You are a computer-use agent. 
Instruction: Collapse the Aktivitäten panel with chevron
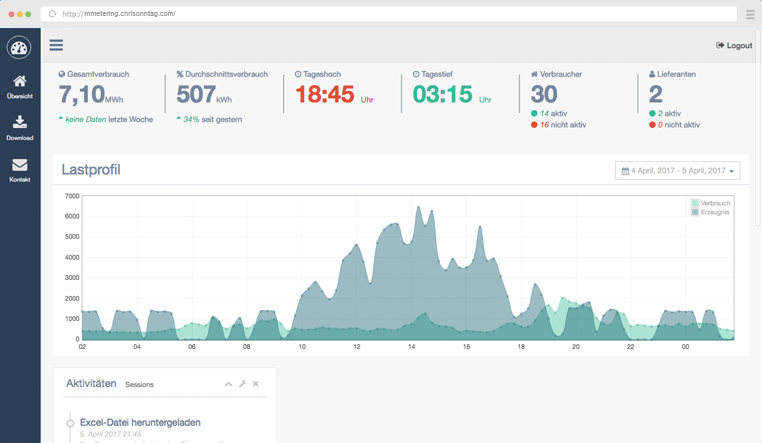tap(228, 384)
